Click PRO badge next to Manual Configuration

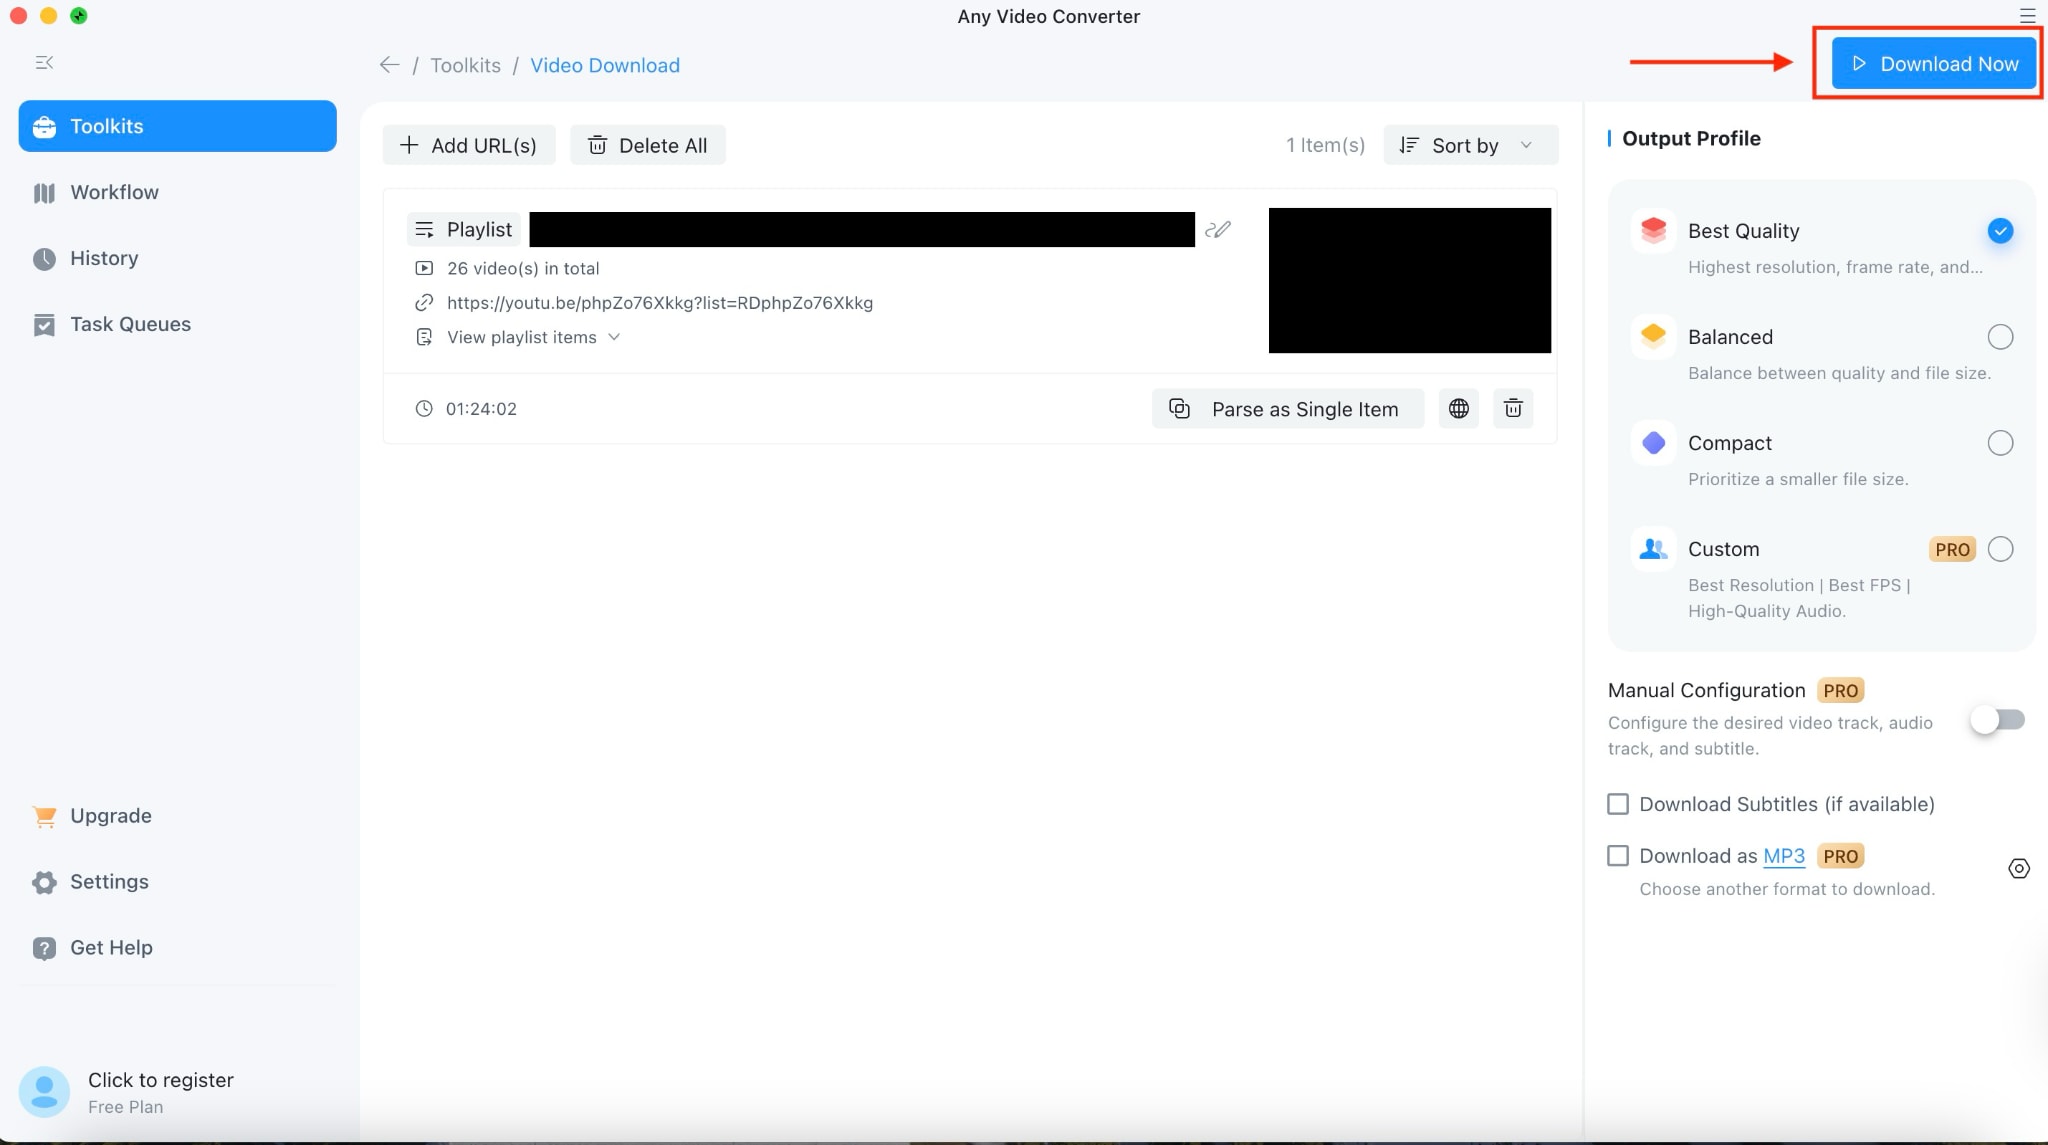[x=1840, y=690]
